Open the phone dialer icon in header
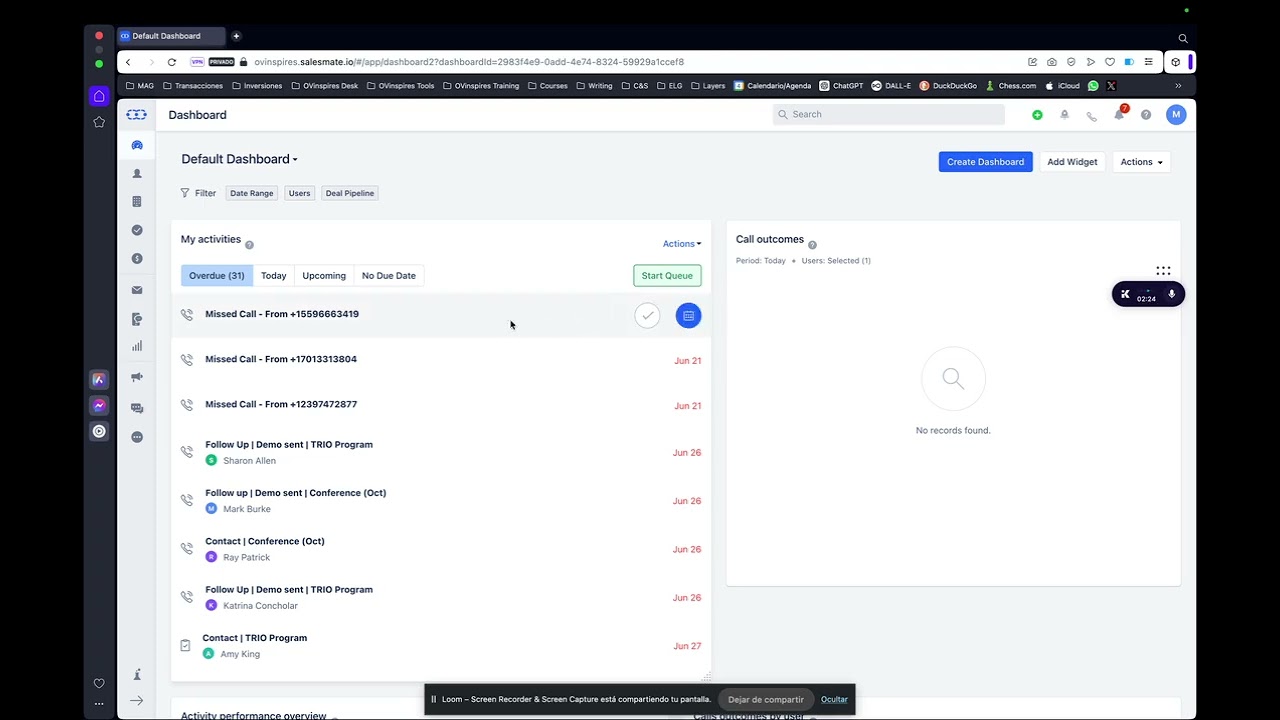Image resolution: width=1280 pixels, height=720 pixels. click(1092, 115)
